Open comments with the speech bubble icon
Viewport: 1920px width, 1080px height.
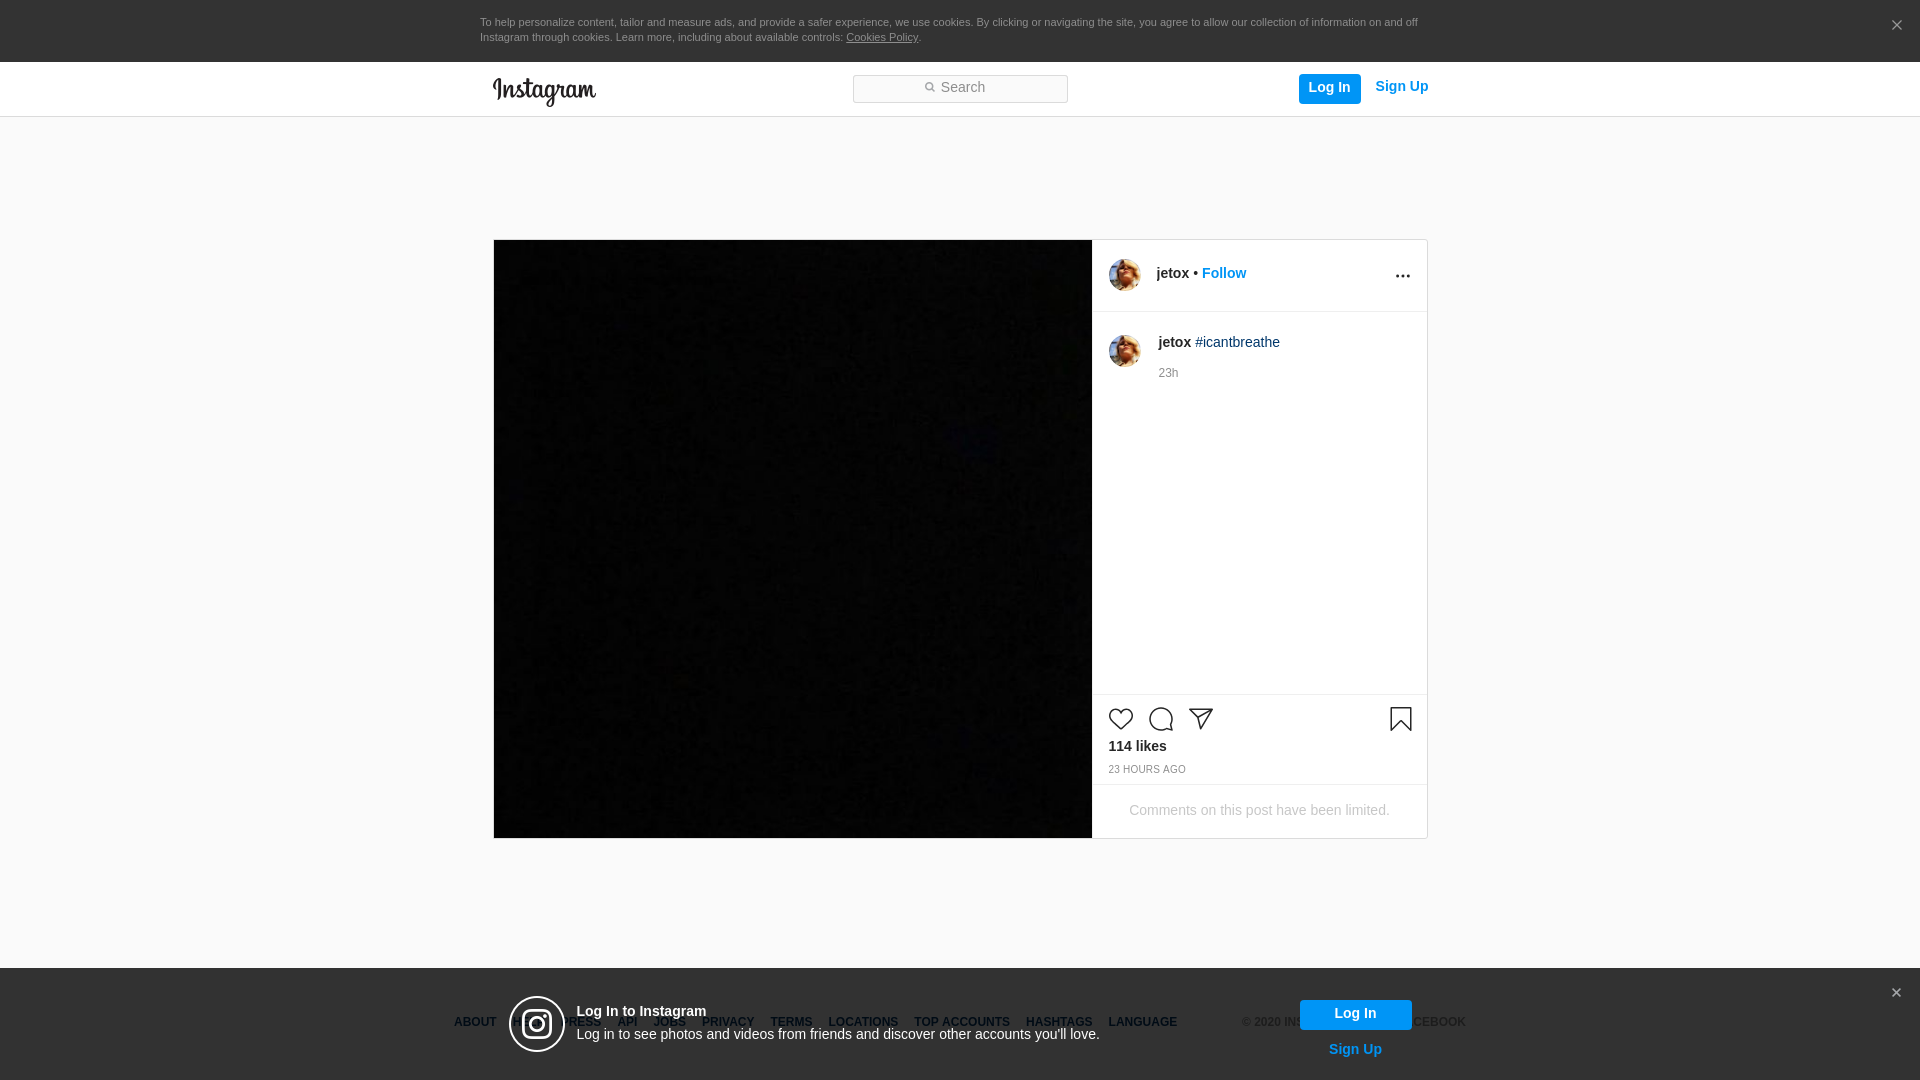(1161, 719)
